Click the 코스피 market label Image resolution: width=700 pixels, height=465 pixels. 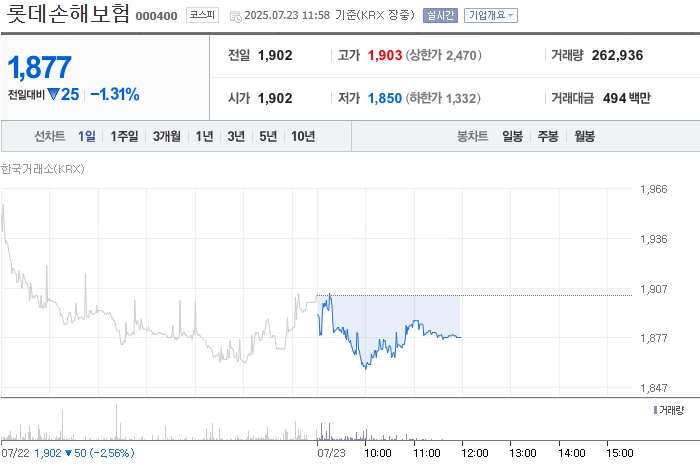[x=202, y=15]
